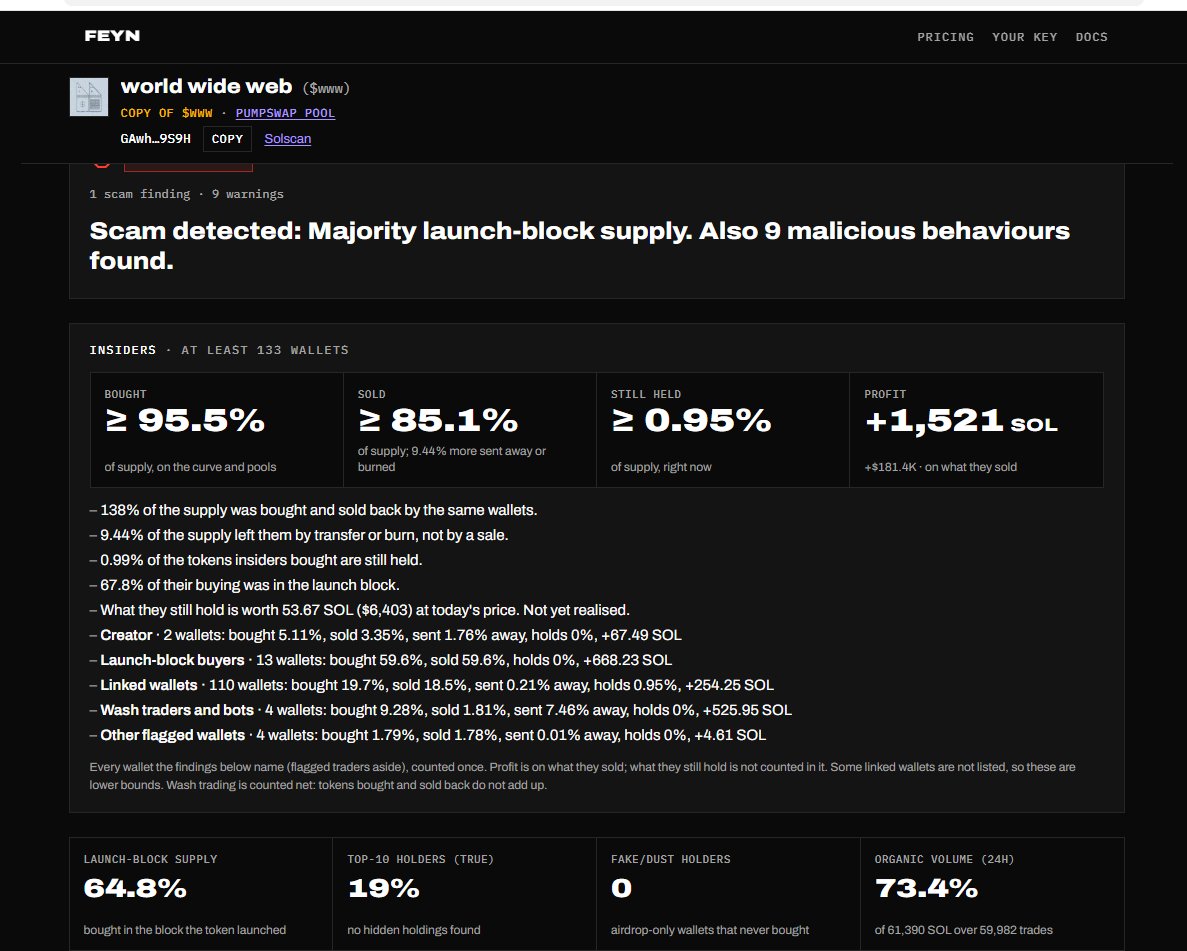Image resolution: width=1187 pixels, height=951 pixels.
Task: Click the 'worth 53.67 SOL' line
Action: 360,610
